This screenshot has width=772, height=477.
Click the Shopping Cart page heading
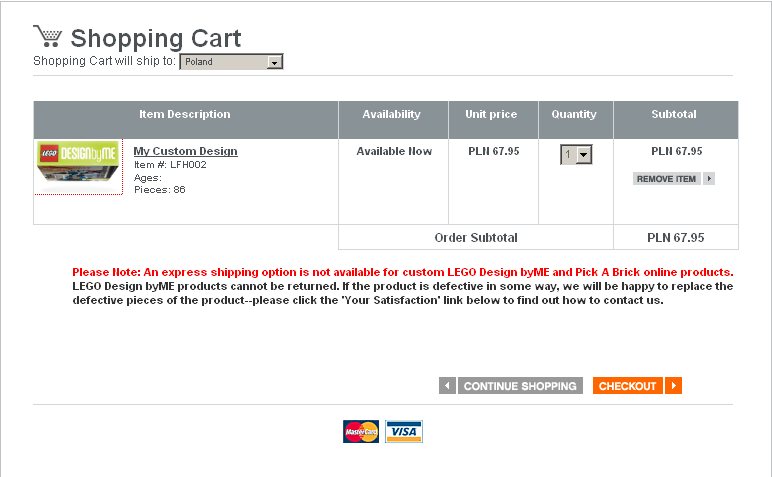156,39
